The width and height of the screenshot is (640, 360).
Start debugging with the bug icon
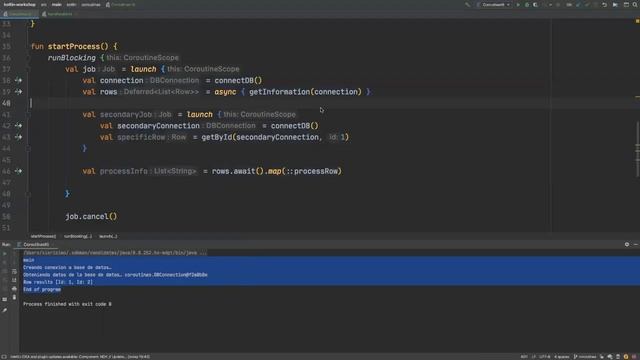(x=527, y=5)
